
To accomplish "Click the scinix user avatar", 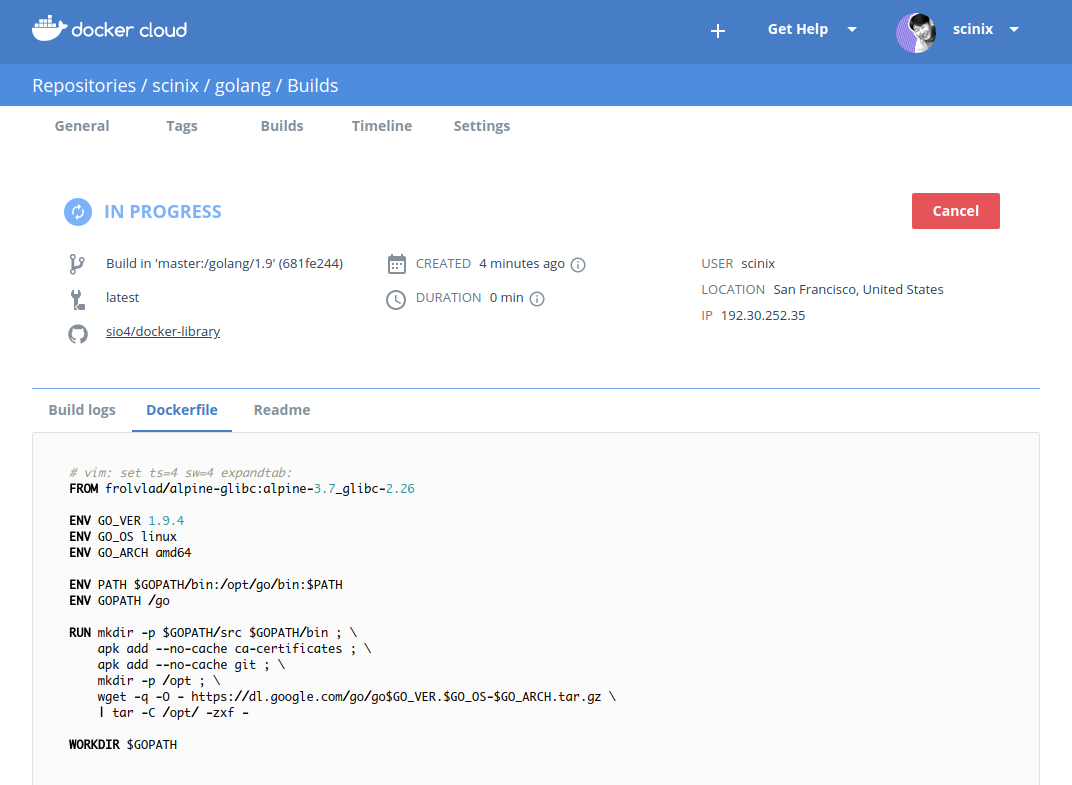I will pyautogui.click(x=915, y=32).
